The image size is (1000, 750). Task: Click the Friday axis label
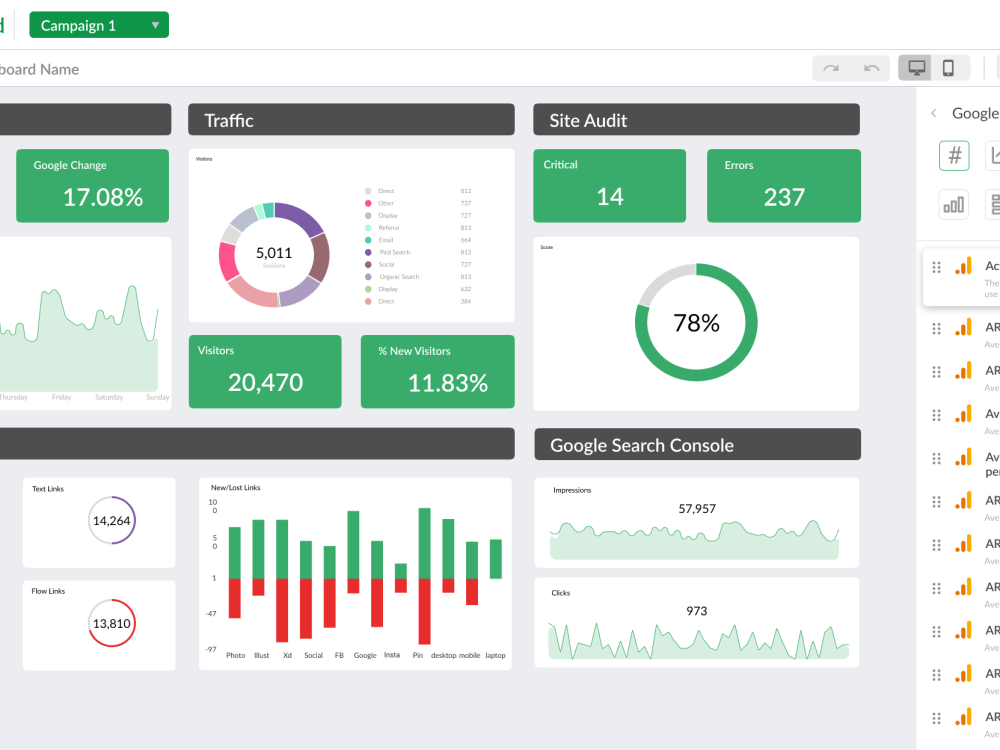(x=61, y=397)
